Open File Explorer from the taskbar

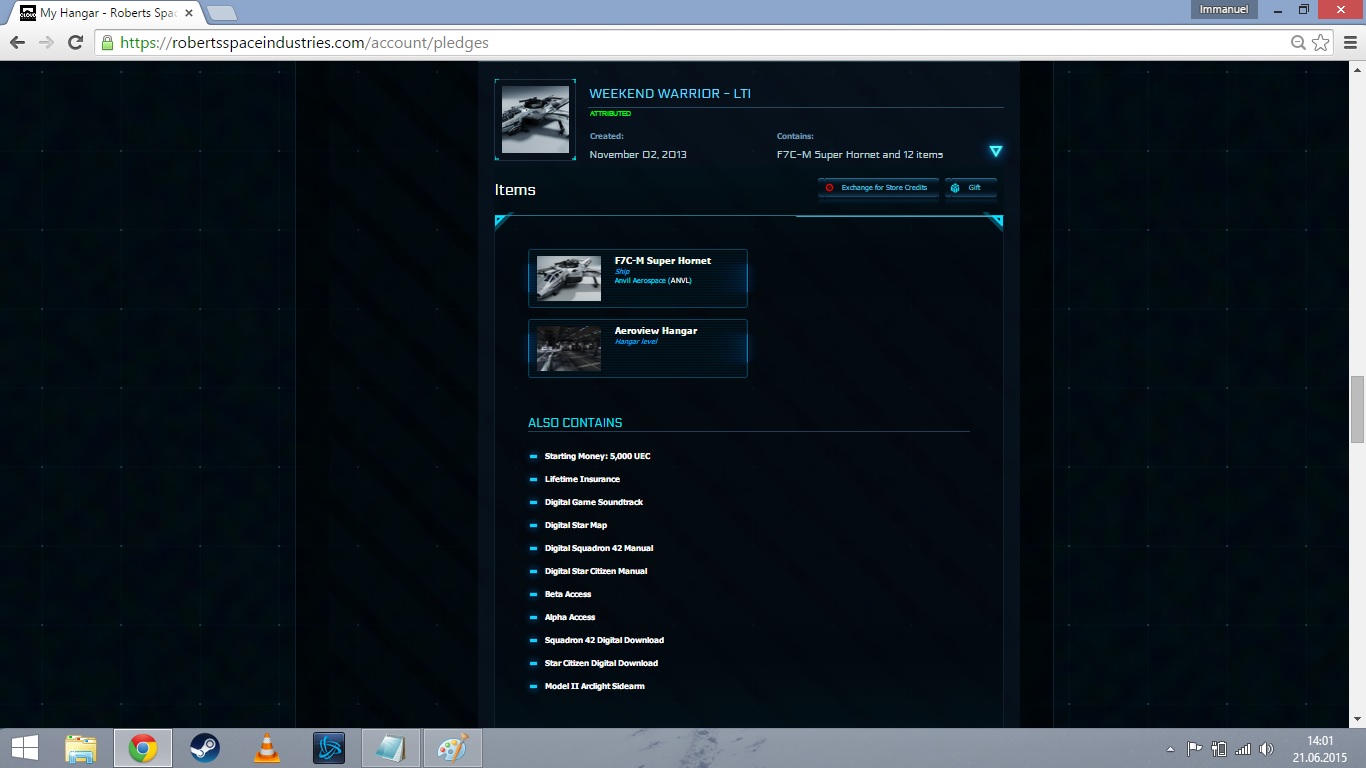pos(81,748)
